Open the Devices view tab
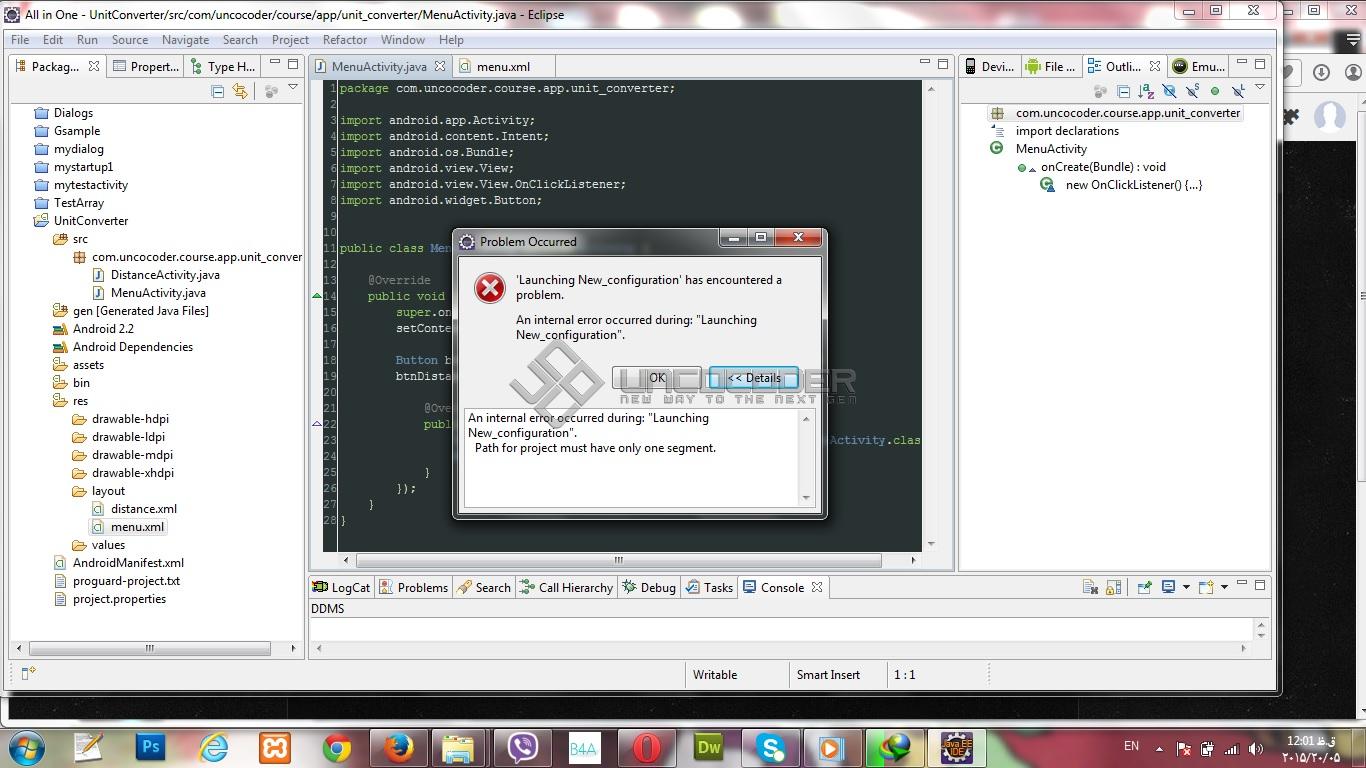This screenshot has width=1366, height=768. 989,66
